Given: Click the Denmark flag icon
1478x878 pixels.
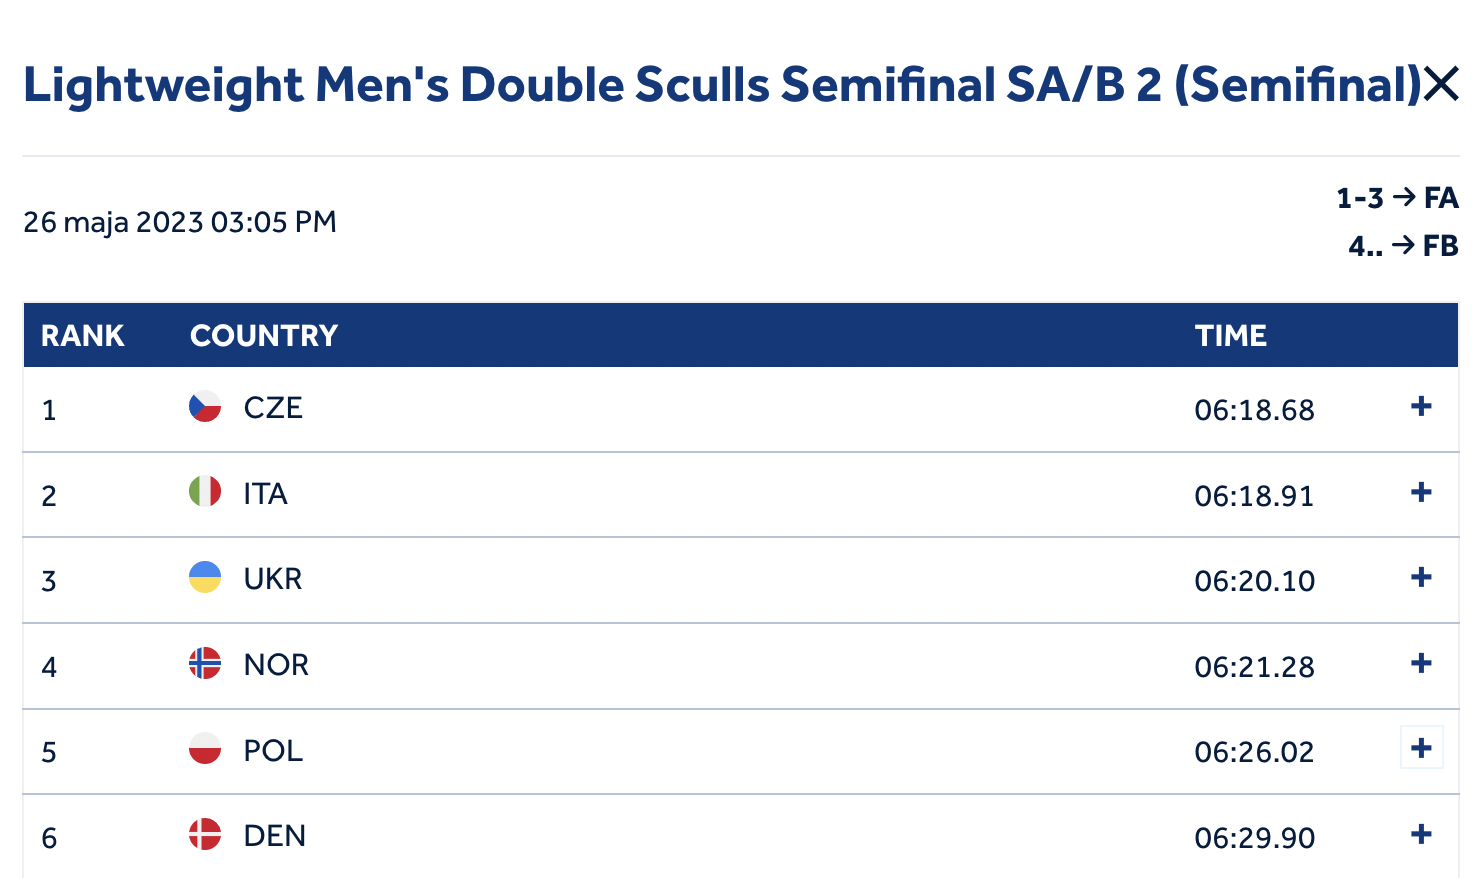Looking at the screenshot, I should pyautogui.click(x=205, y=834).
